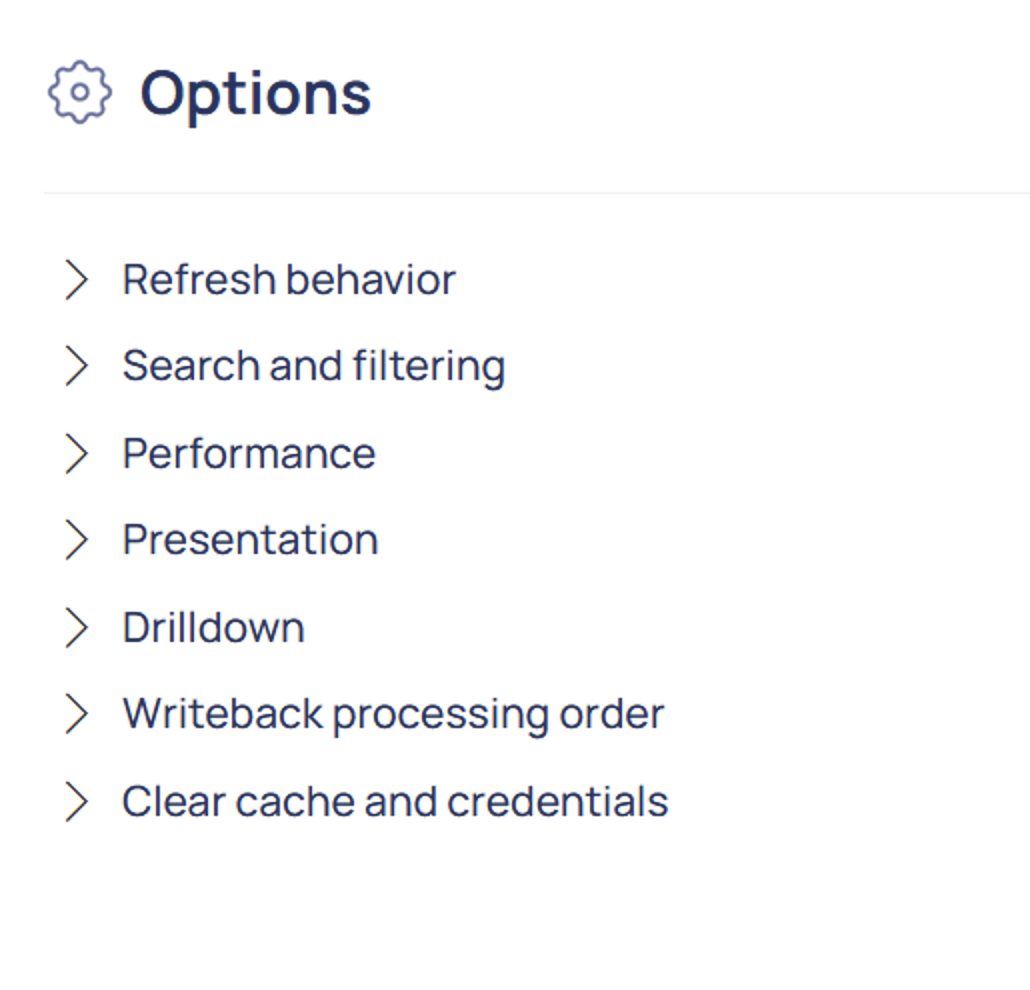Expand the Performance section chevron
Image resolution: width=1030 pixels, height=990 pixels.
(x=76, y=454)
